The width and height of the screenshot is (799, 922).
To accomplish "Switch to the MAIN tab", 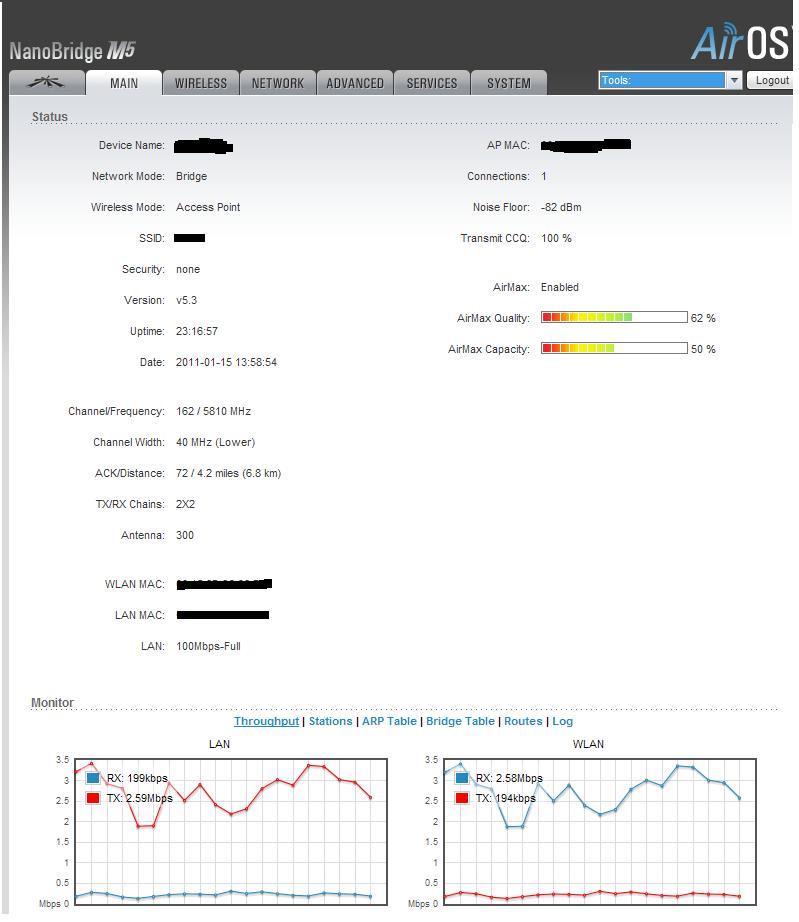I will point(124,83).
